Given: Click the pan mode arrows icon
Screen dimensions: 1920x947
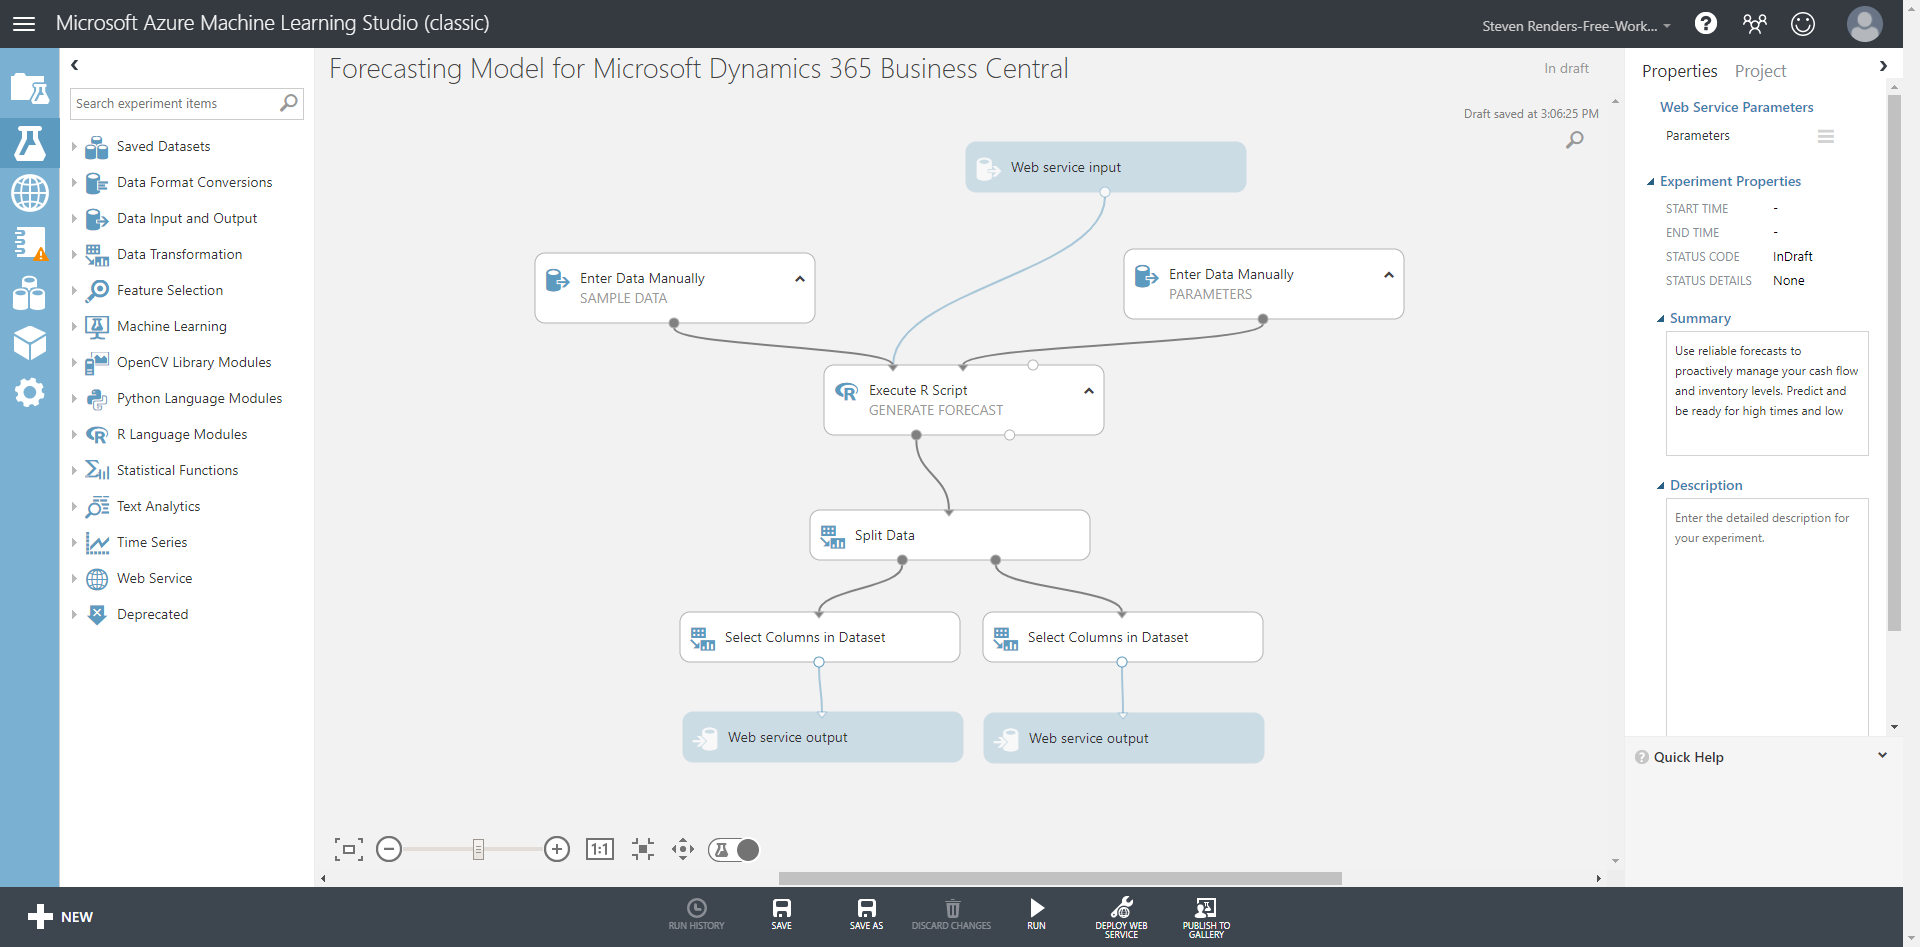Looking at the screenshot, I should [x=683, y=850].
